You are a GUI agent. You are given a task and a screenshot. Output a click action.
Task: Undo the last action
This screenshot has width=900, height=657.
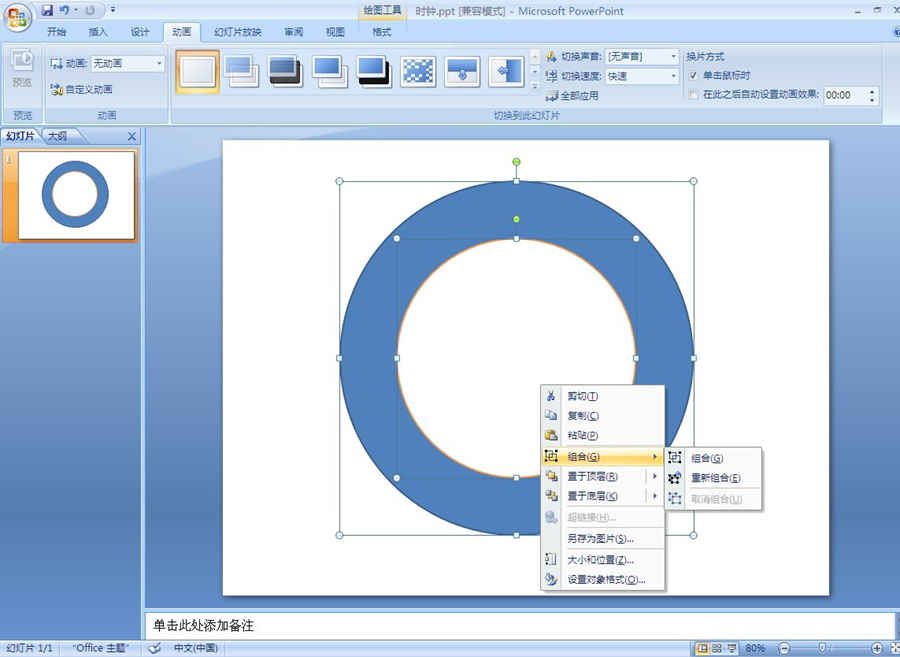pyautogui.click(x=64, y=10)
